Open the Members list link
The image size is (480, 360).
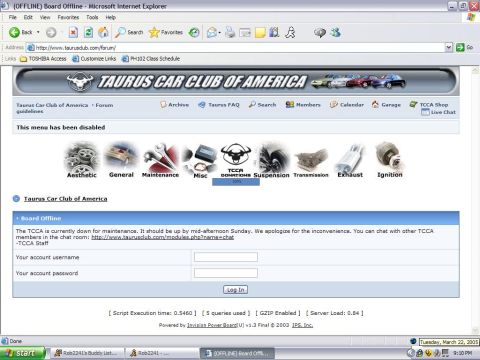coord(303,105)
